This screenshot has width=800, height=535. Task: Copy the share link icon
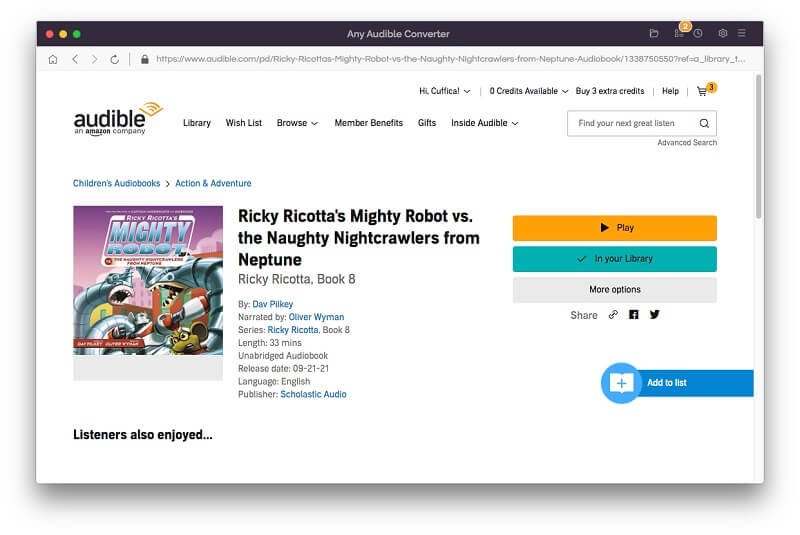(613, 315)
